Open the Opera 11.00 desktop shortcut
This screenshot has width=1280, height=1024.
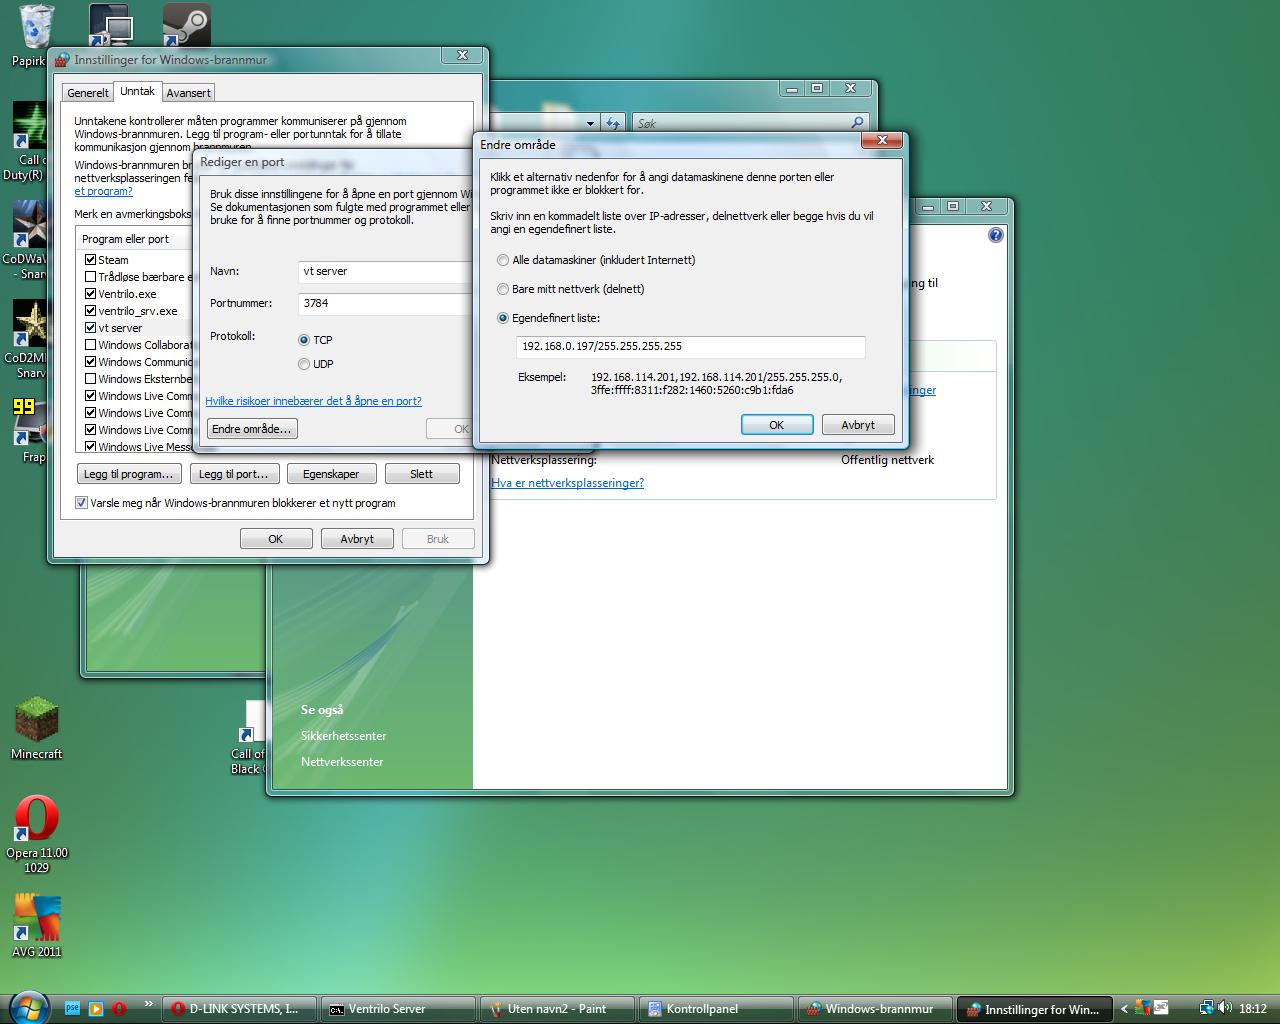37,834
